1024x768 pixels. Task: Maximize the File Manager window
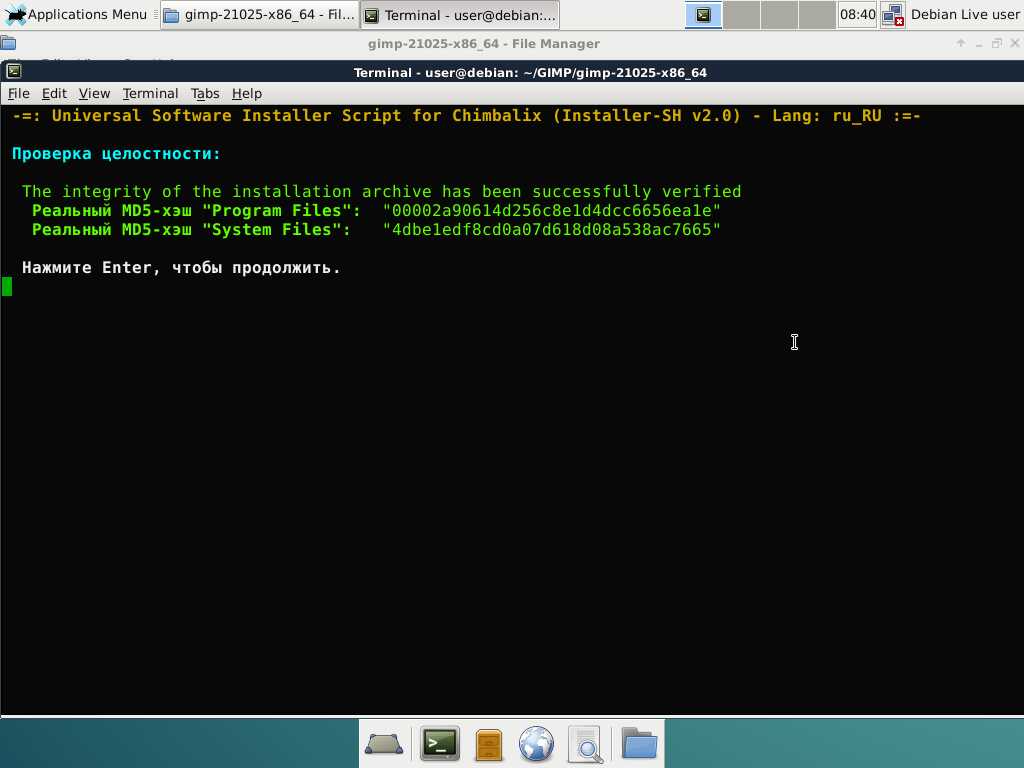997,44
